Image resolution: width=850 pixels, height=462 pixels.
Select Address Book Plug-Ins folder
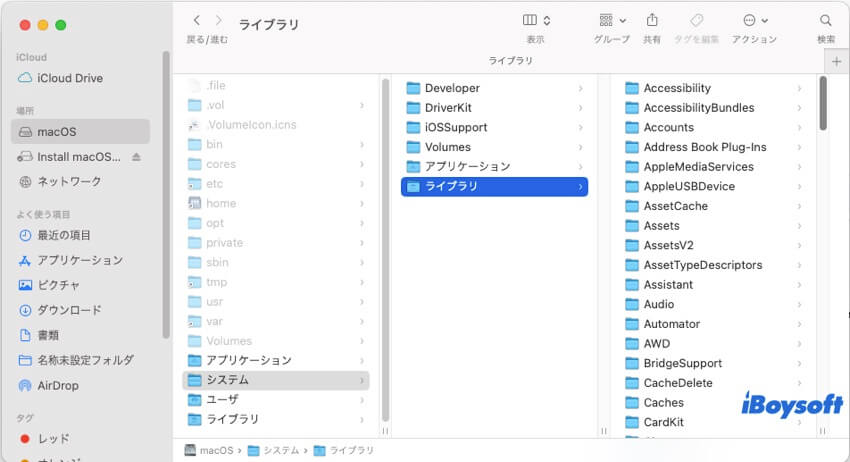(713, 147)
